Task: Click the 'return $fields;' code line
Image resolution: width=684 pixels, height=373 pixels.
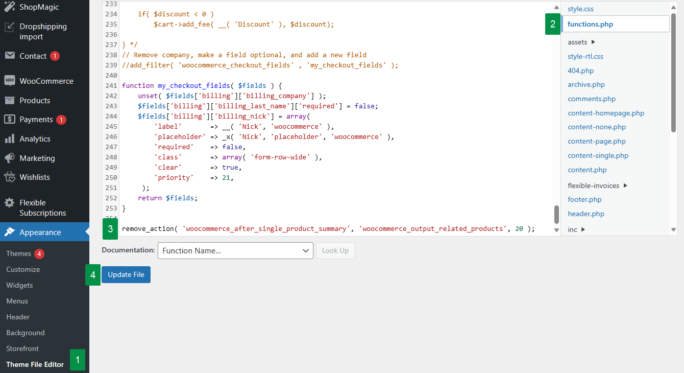Action: coord(168,198)
